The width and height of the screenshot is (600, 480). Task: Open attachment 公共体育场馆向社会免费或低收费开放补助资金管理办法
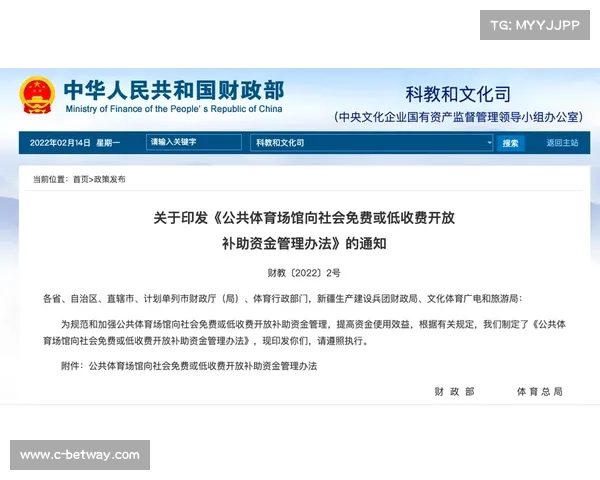click(203, 366)
